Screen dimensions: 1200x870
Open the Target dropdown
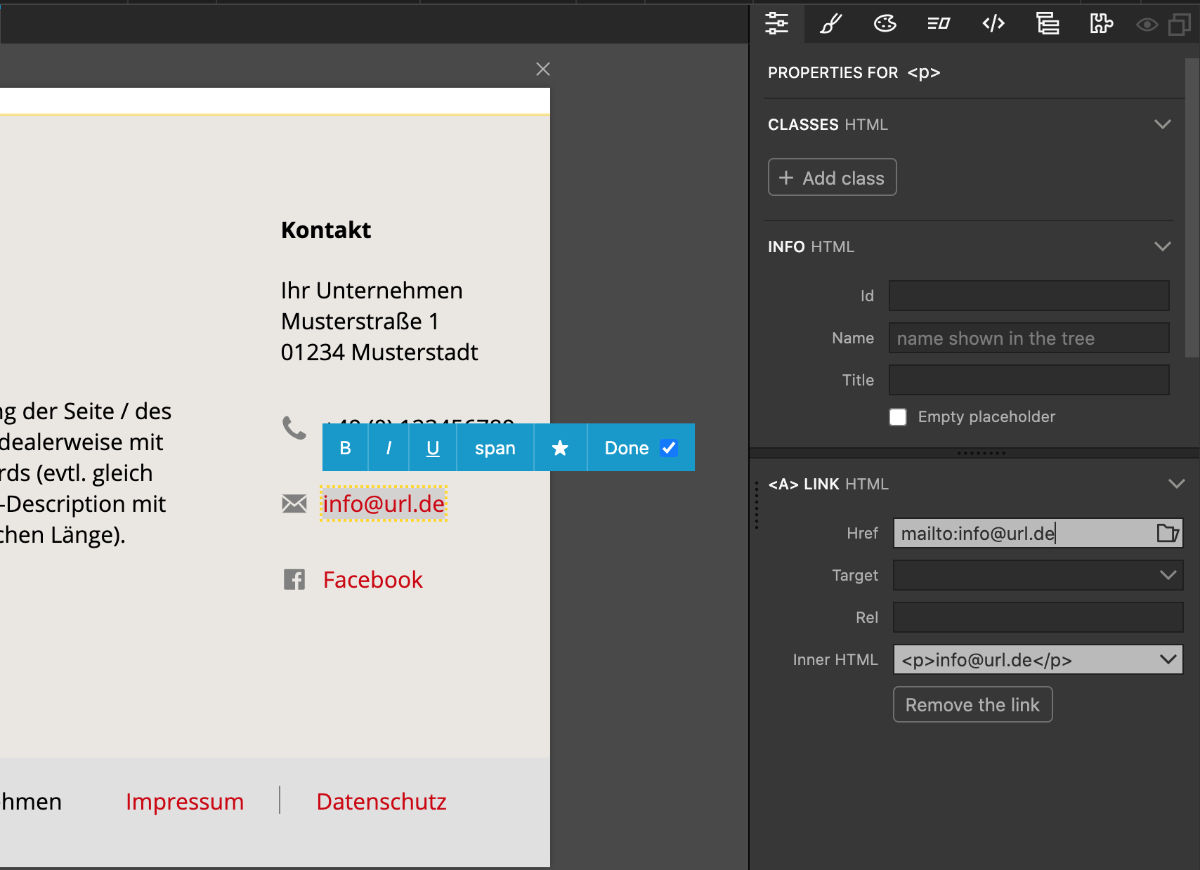(1037, 575)
